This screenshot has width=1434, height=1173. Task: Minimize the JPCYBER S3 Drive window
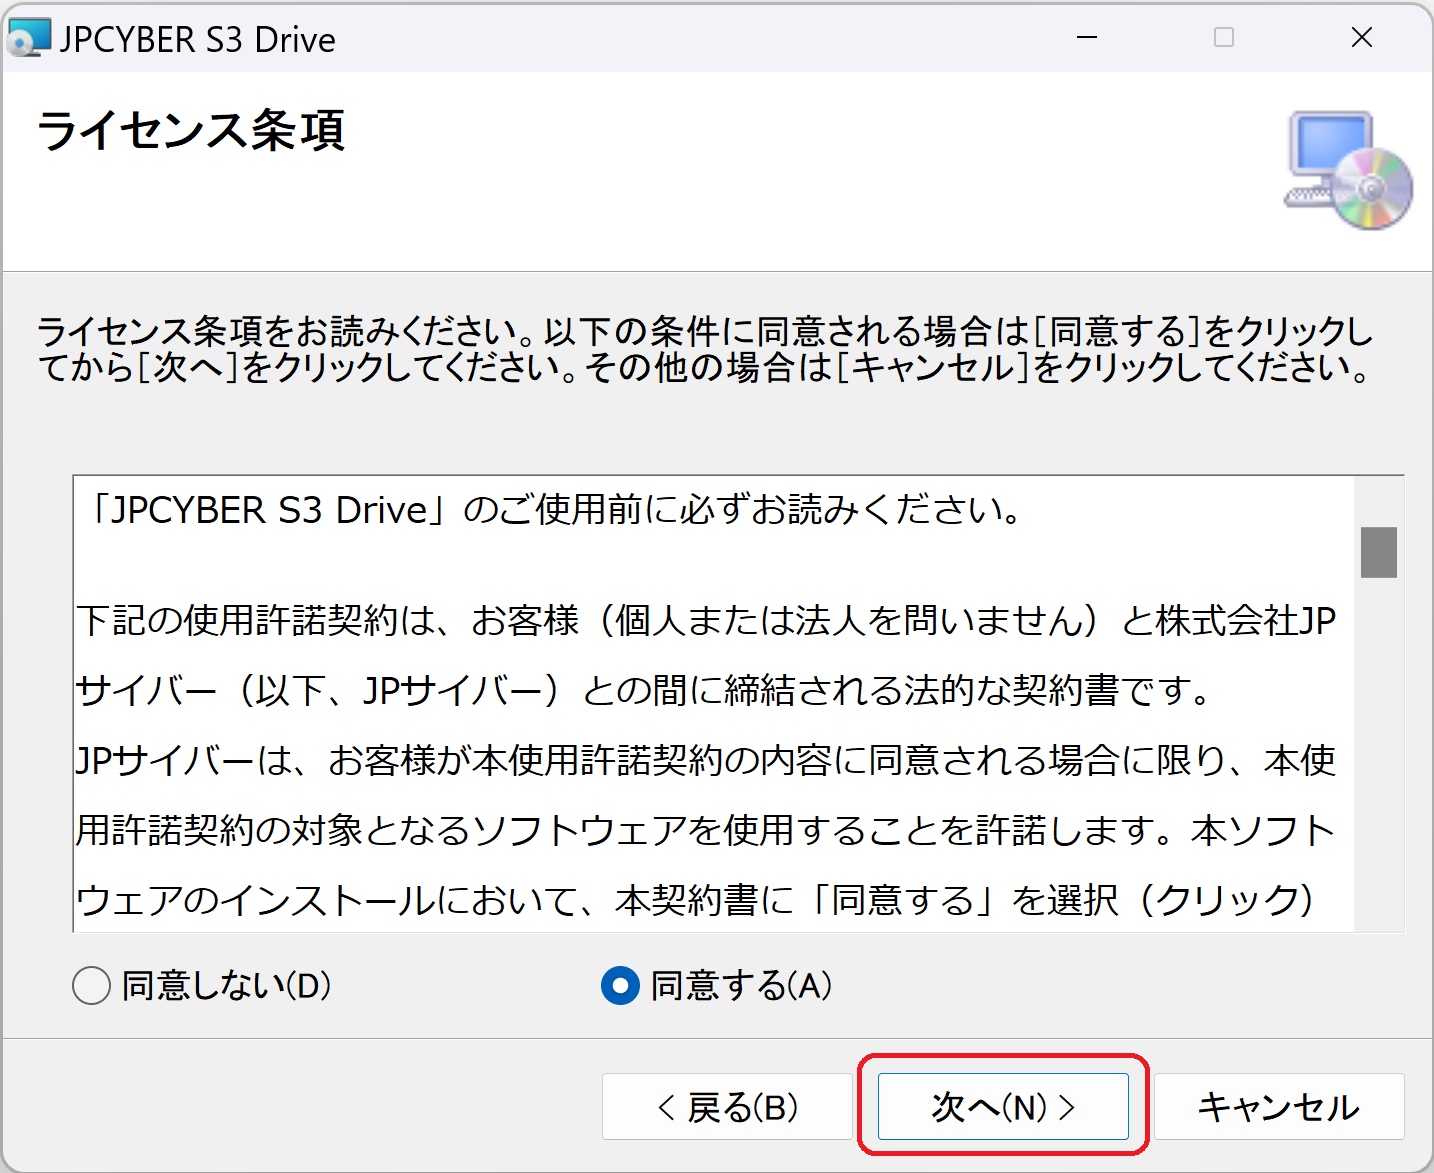(x=1087, y=38)
